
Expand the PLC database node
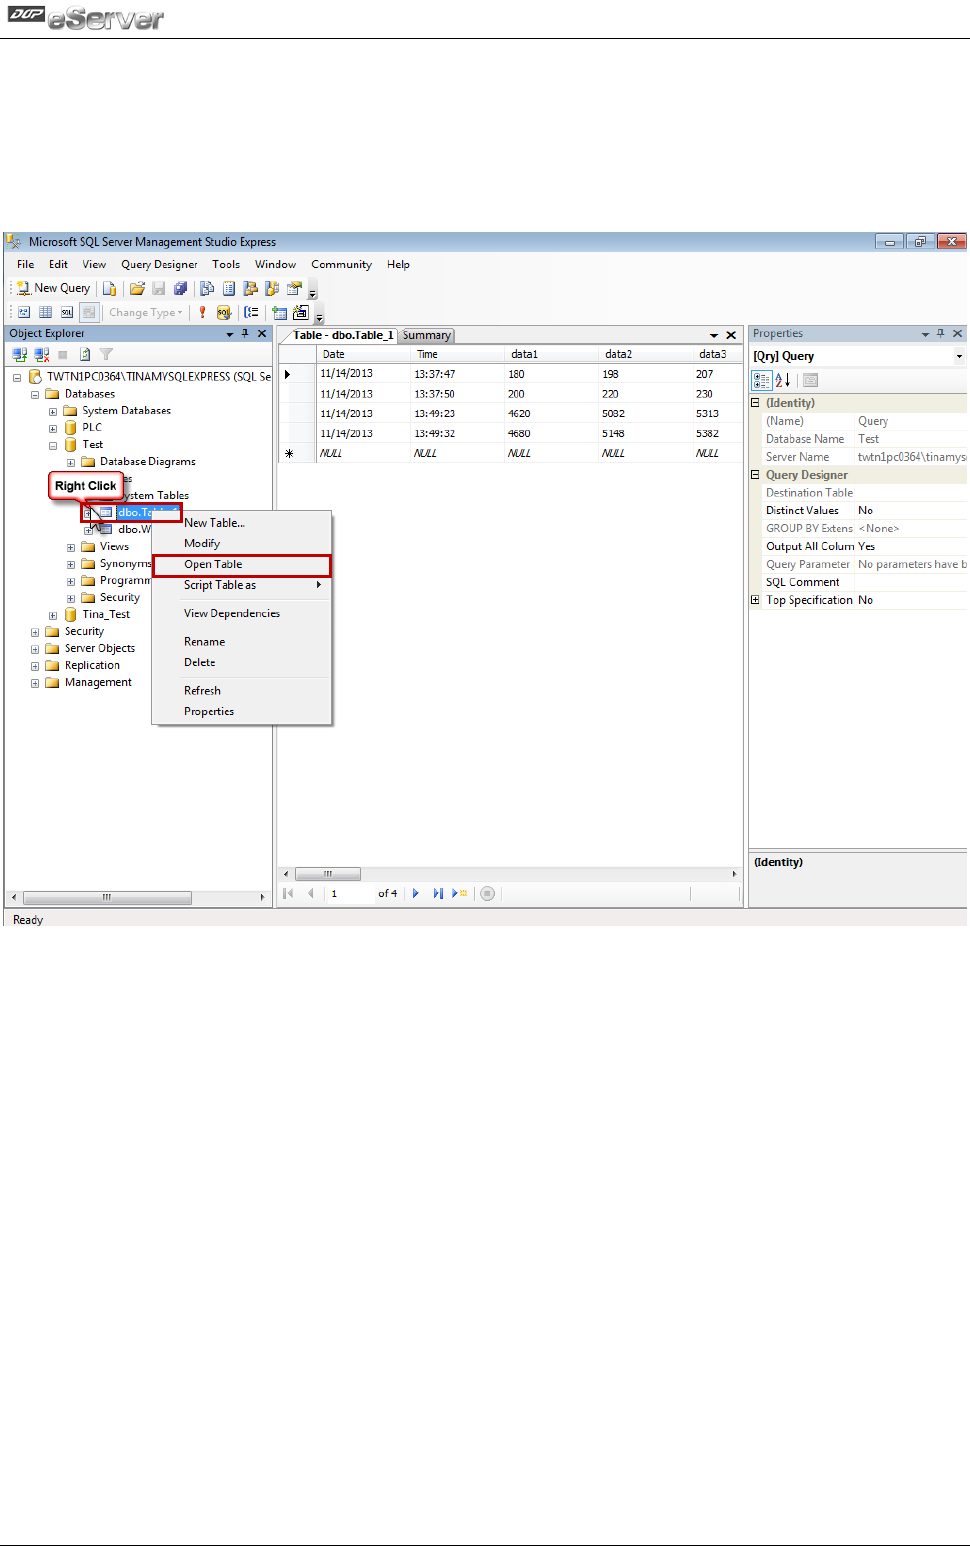click(x=53, y=429)
